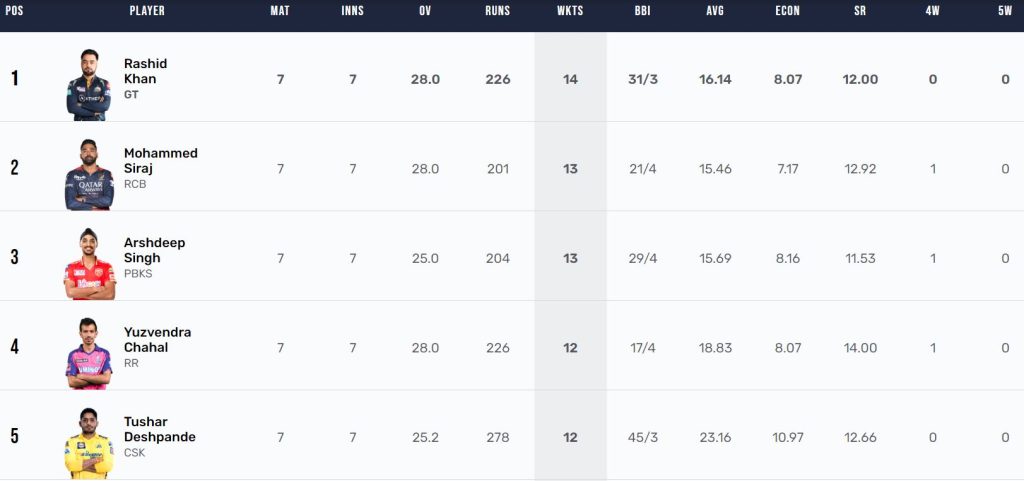The height and width of the screenshot is (481, 1024).
Task: Sort by BBI column header
Action: click(x=643, y=11)
